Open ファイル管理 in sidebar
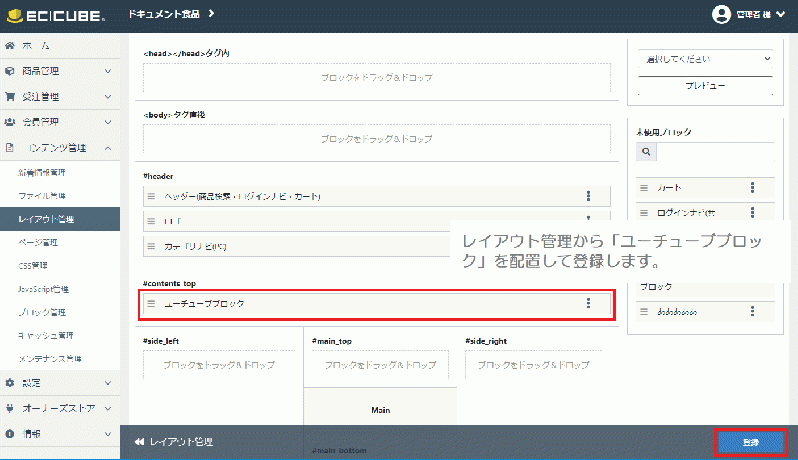 (x=43, y=195)
